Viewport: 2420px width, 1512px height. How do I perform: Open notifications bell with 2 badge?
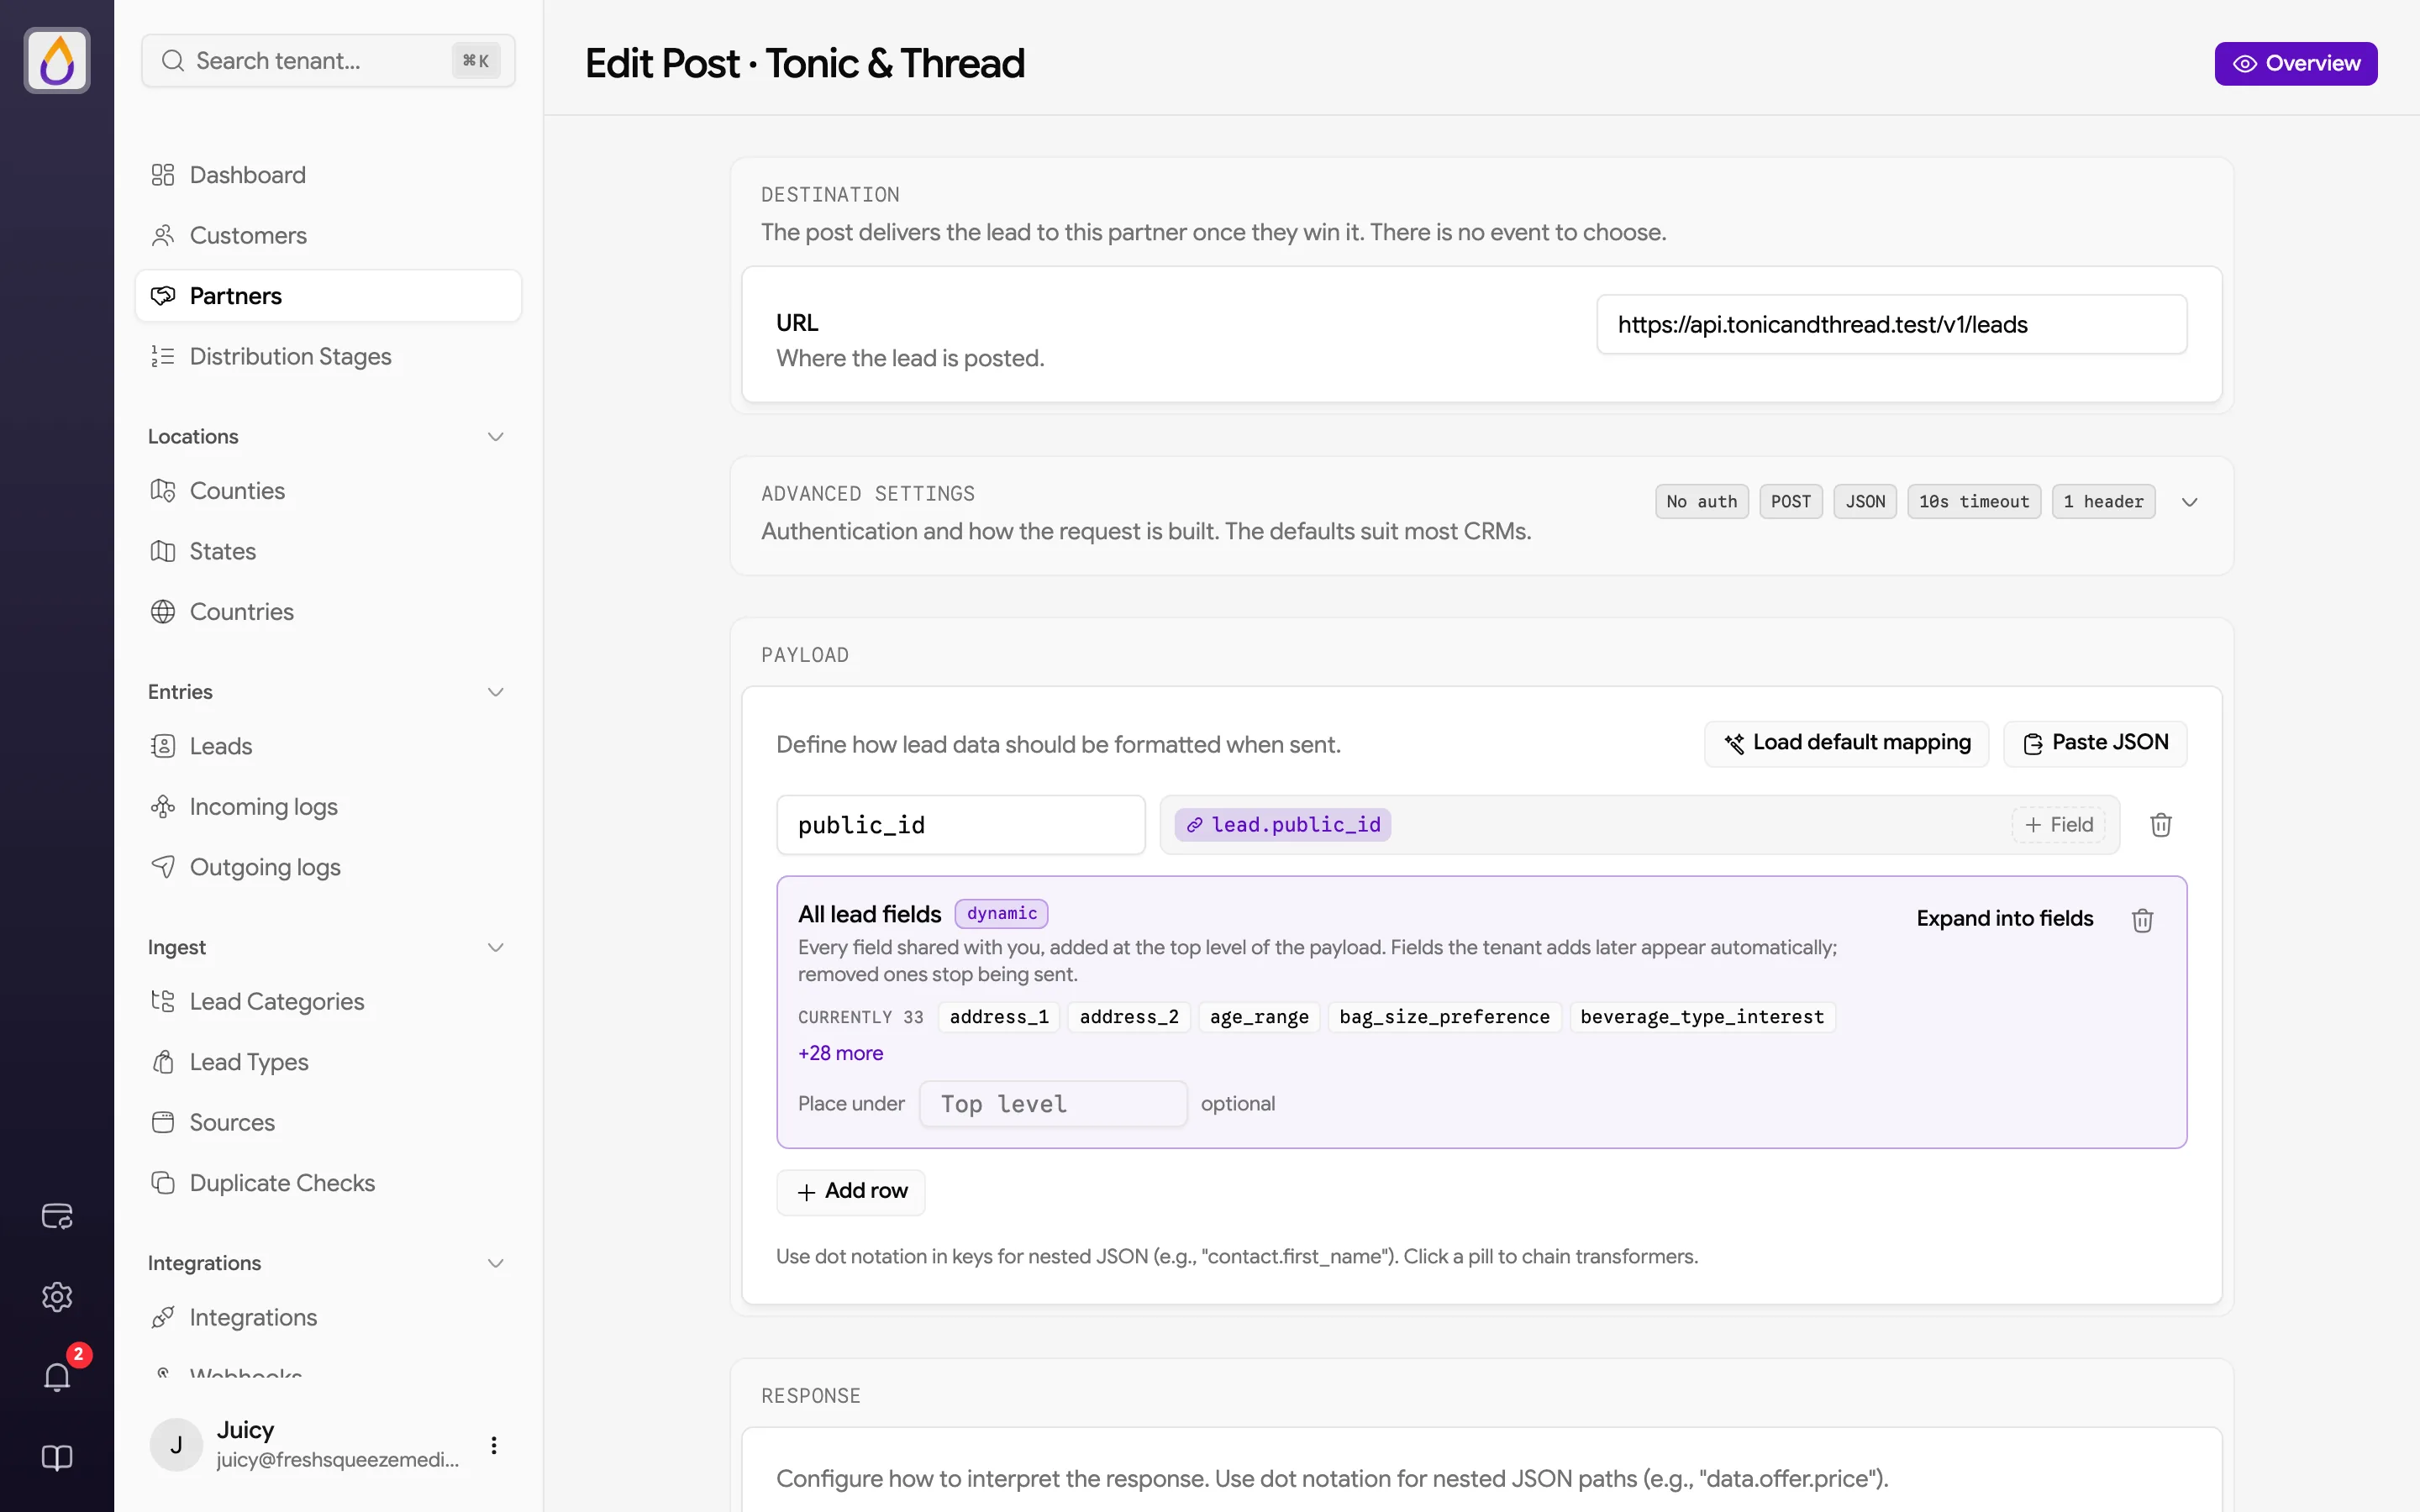pos(57,1377)
